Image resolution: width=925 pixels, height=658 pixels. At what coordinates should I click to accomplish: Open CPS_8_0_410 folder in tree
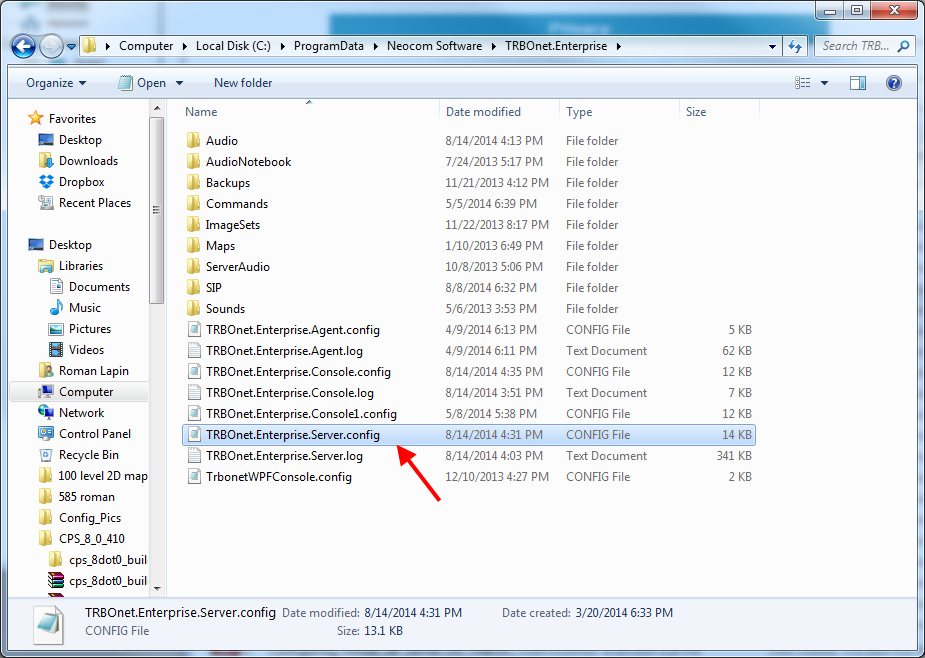click(91, 539)
